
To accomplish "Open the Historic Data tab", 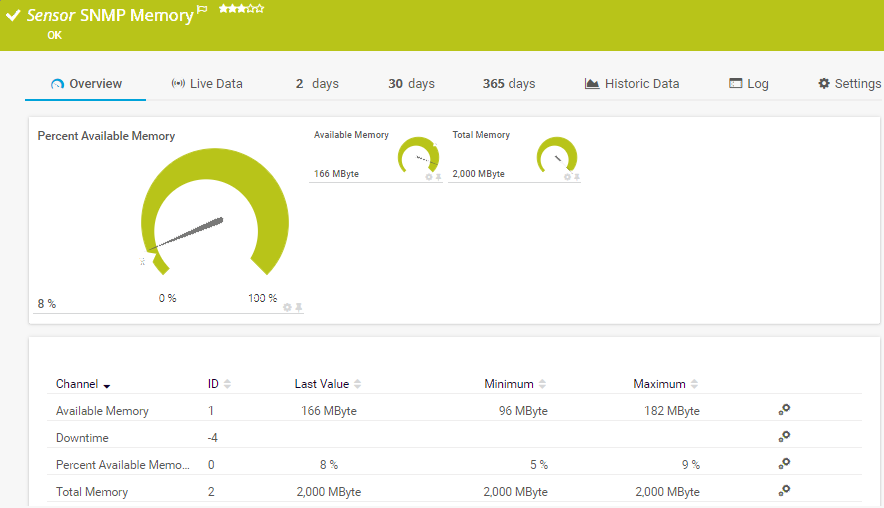I will 632,84.
